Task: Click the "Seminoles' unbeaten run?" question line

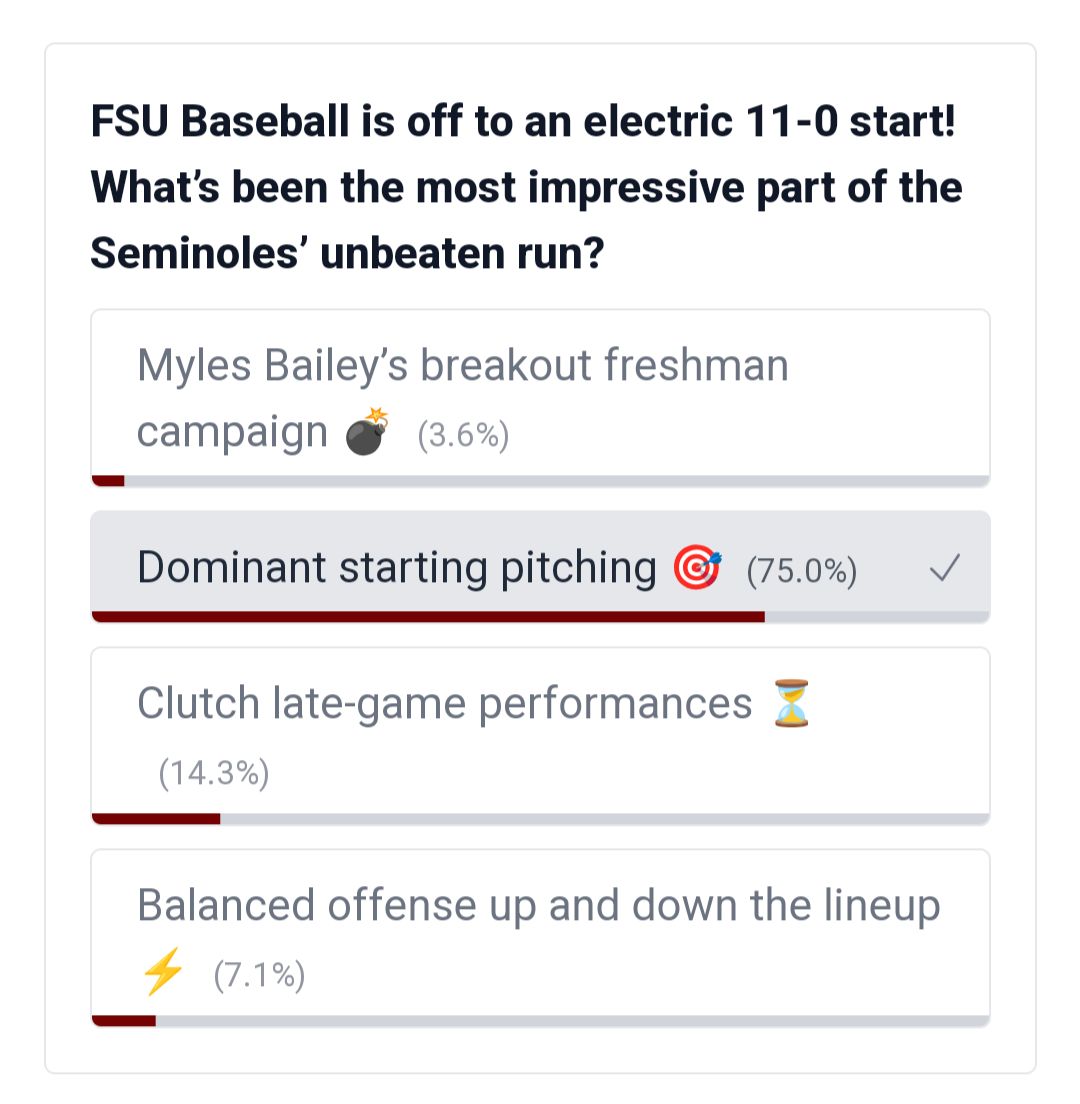Action: tap(347, 253)
